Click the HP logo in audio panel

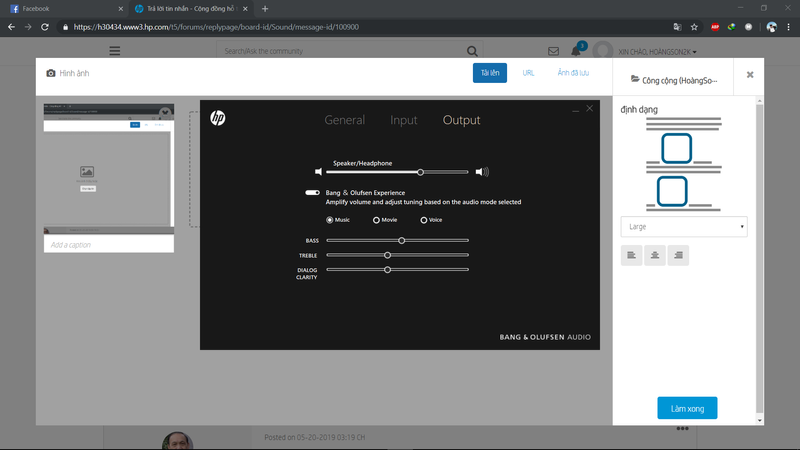point(218,118)
